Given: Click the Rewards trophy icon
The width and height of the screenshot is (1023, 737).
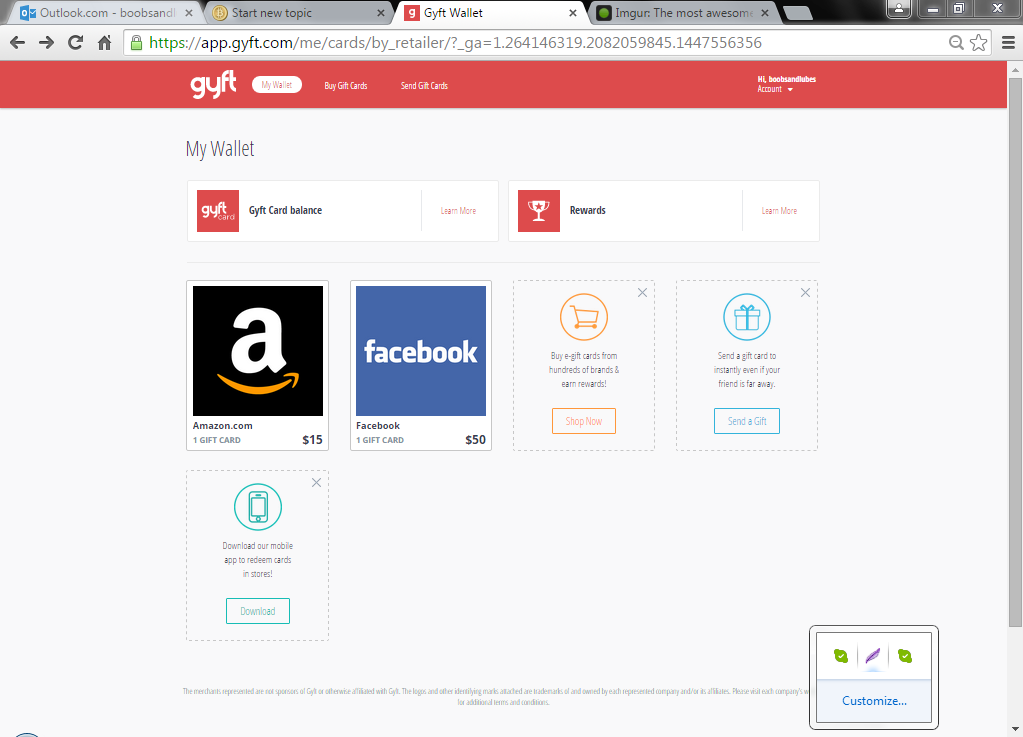Looking at the screenshot, I should click(x=539, y=211).
